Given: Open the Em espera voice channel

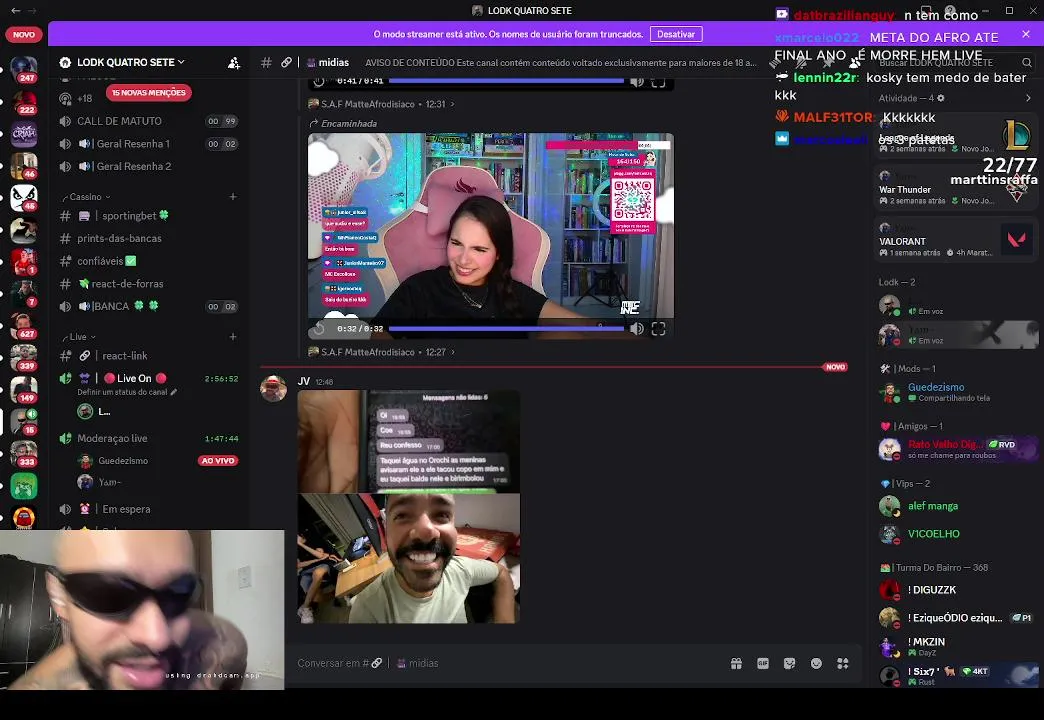Looking at the screenshot, I should coord(148,509).
